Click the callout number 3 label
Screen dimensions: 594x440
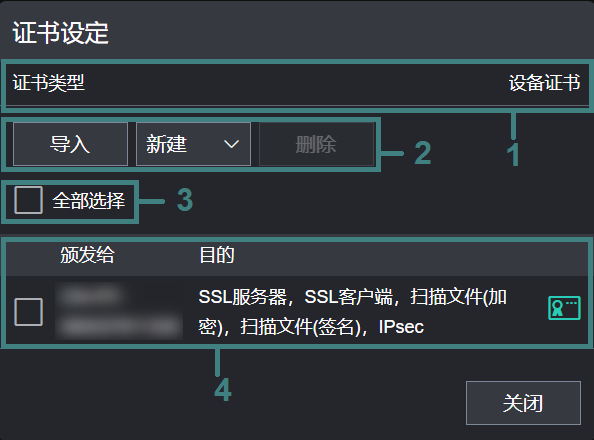185,200
